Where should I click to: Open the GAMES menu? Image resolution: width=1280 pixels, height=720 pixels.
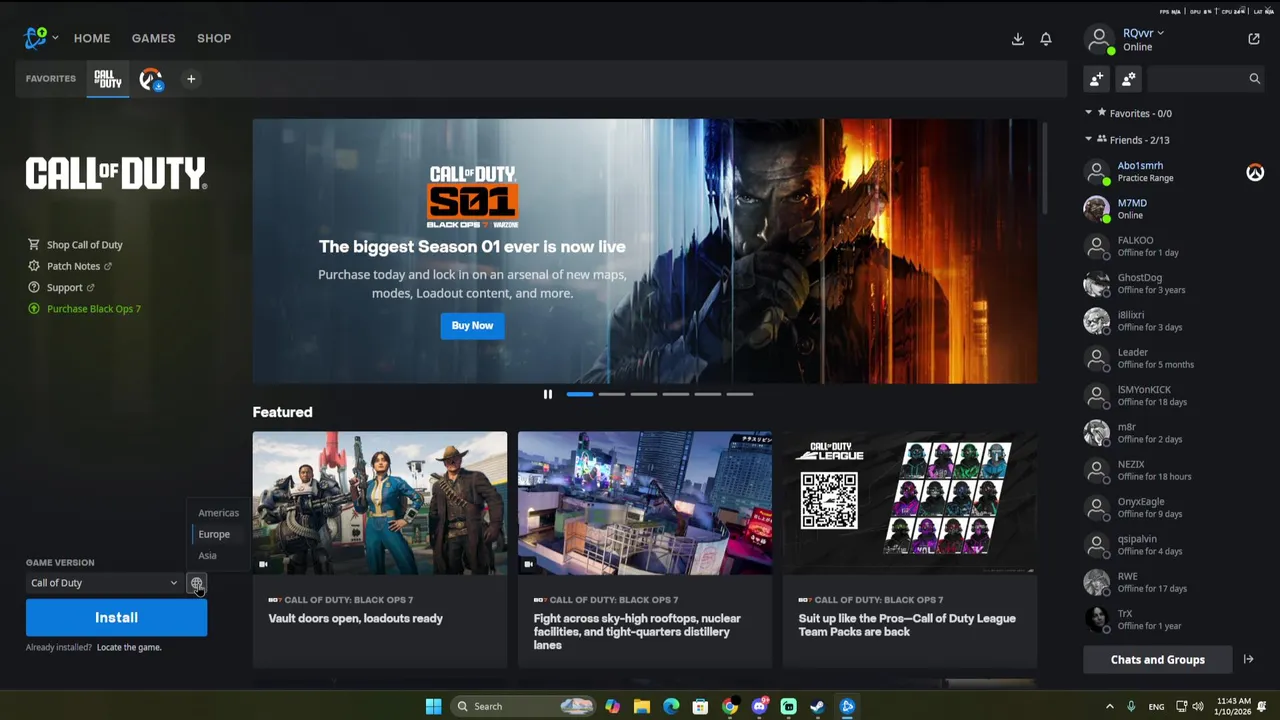pos(153,39)
